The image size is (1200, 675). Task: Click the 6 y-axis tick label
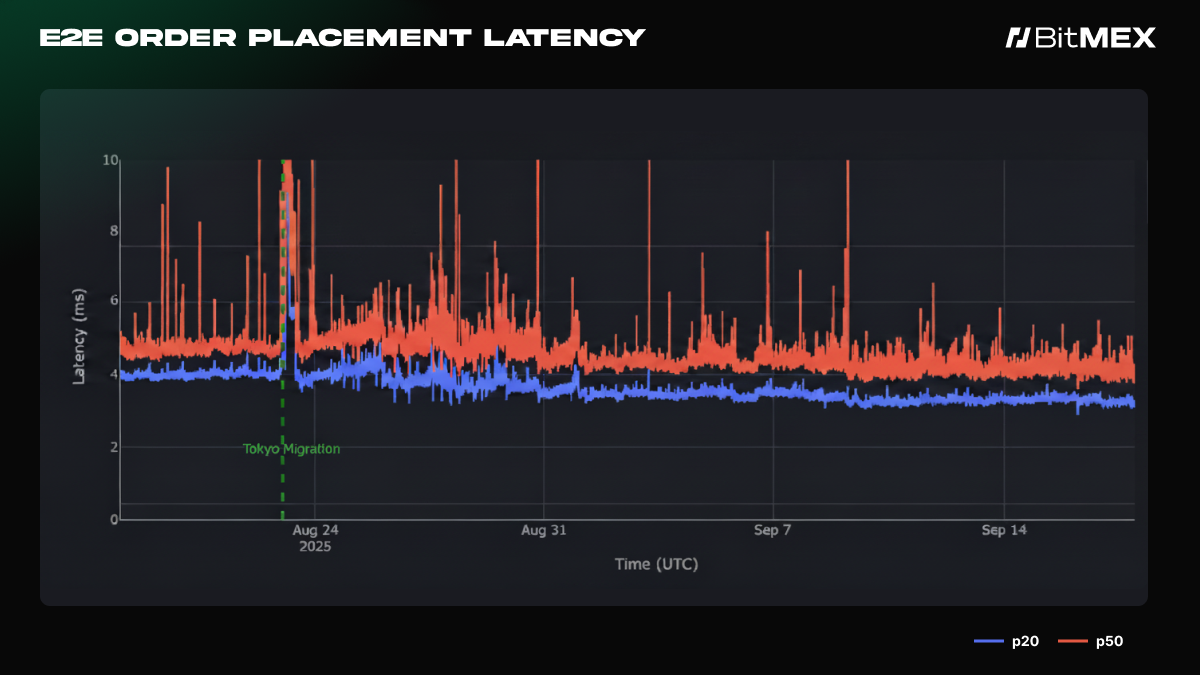pos(114,301)
